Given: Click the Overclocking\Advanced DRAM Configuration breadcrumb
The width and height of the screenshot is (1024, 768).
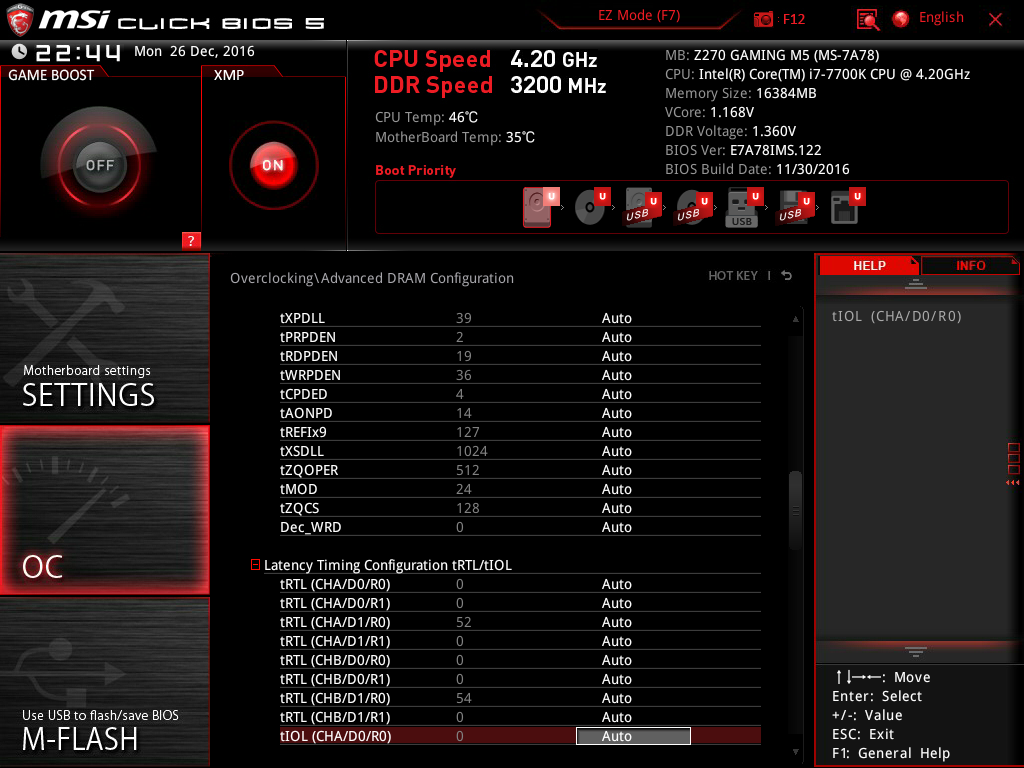Looking at the screenshot, I should [372, 278].
